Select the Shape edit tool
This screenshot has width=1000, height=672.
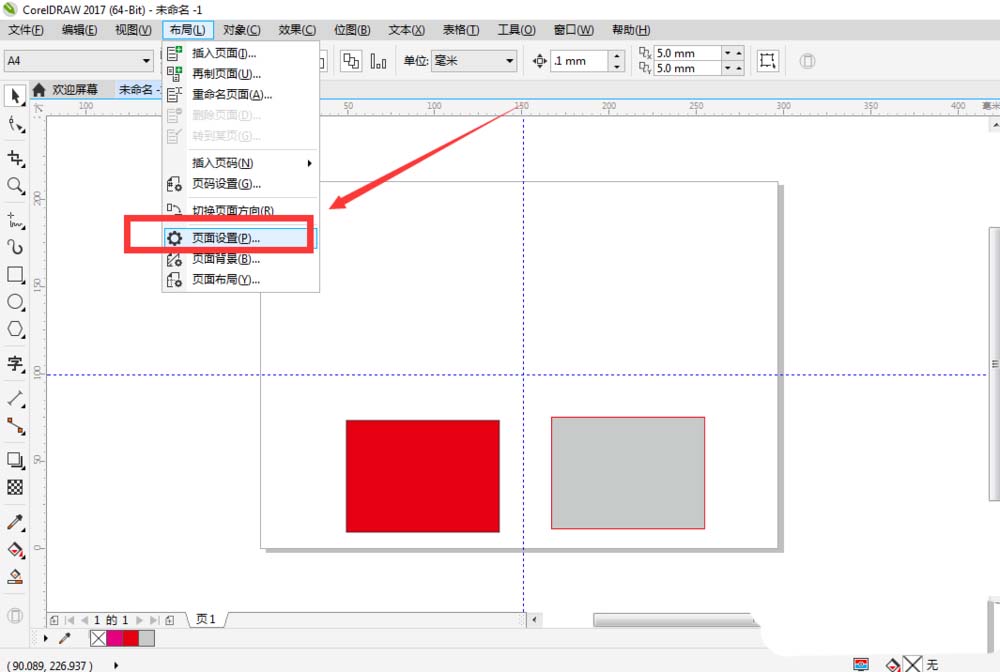point(15,124)
